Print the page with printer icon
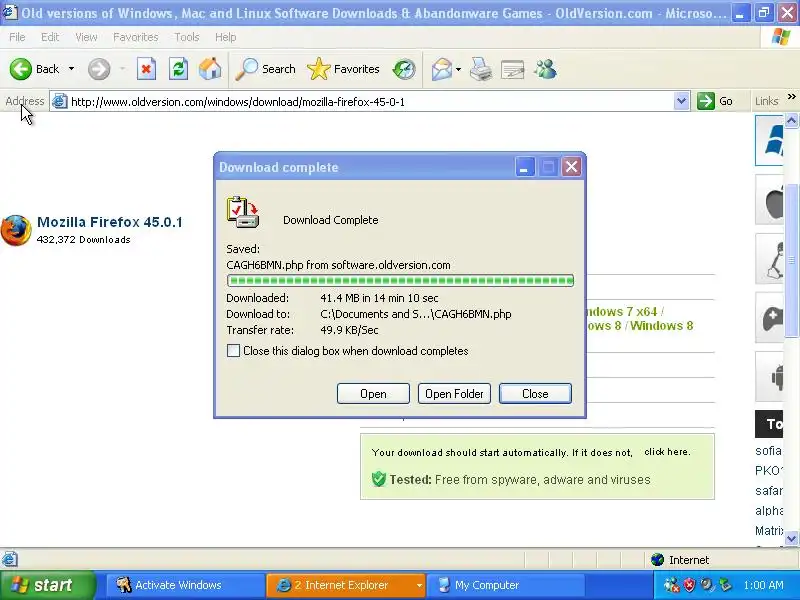Image resolution: width=800 pixels, height=600 pixels. click(x=481, y=69)
